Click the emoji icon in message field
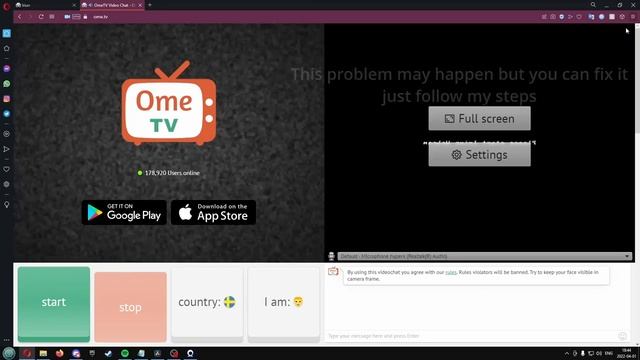This screenshot has height=360, width=640. tap(622, 336)
